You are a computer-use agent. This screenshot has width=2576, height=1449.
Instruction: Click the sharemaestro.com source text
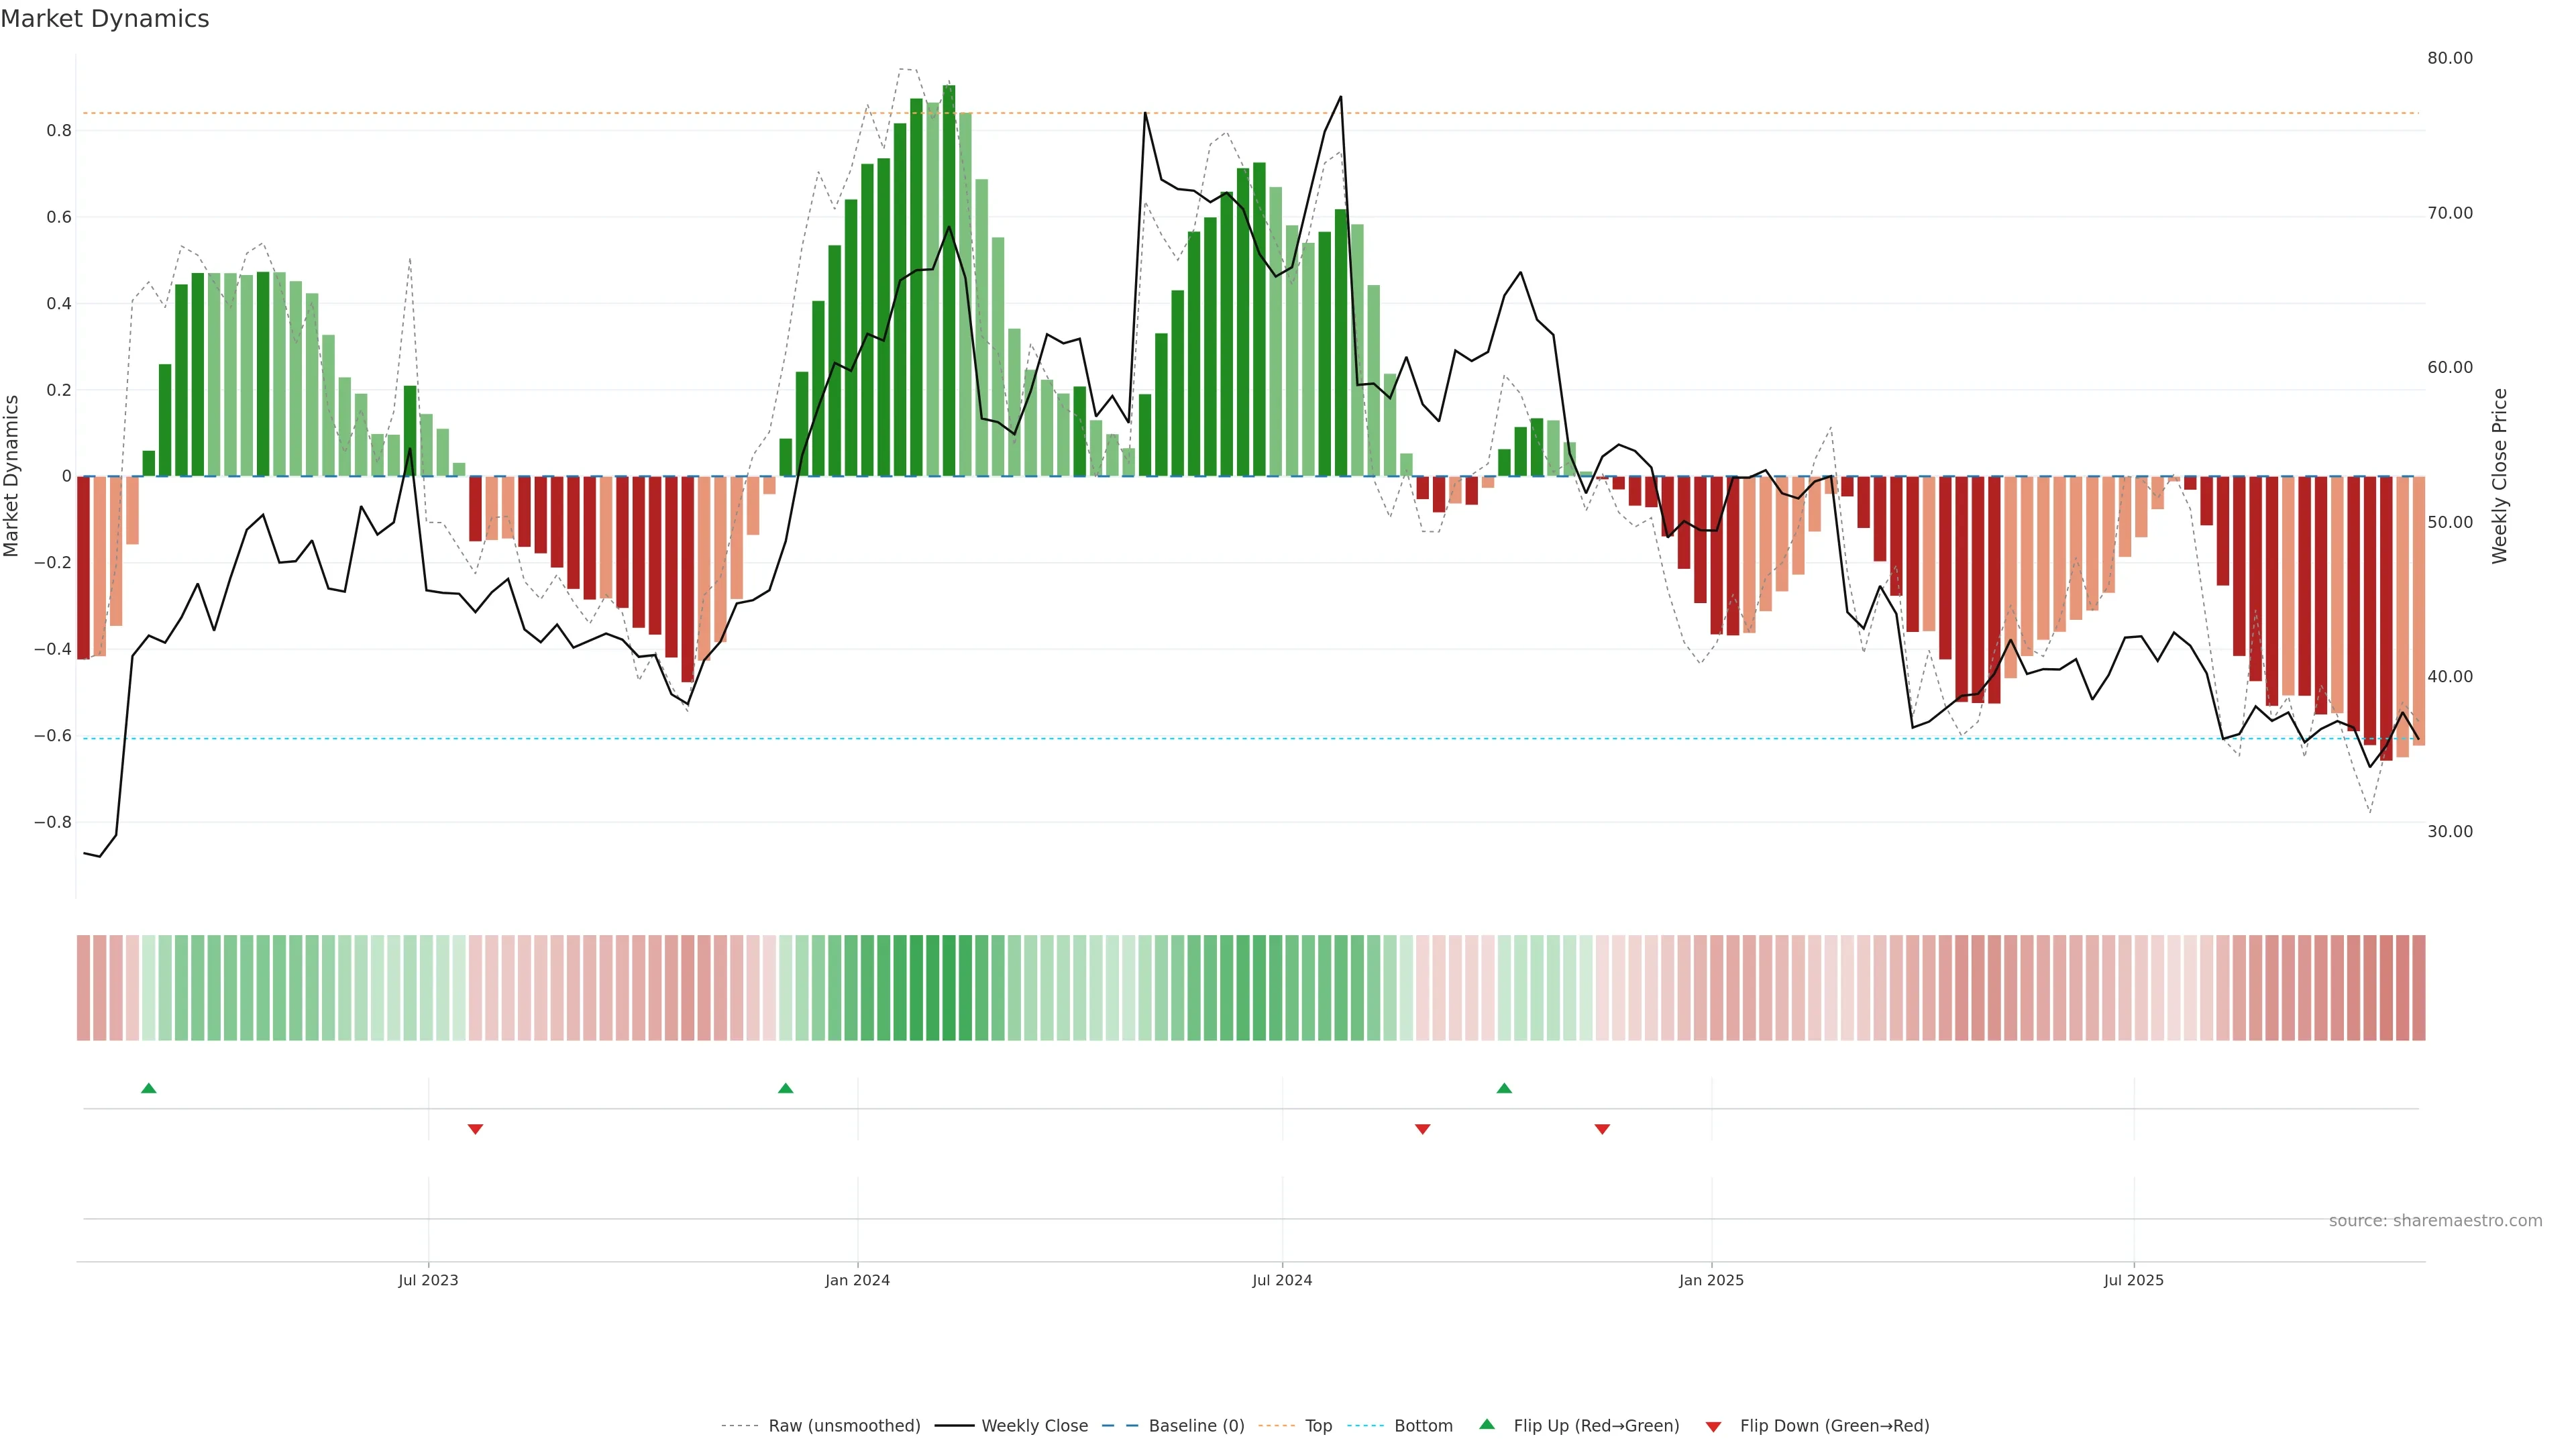[x=2435, y=1220]
